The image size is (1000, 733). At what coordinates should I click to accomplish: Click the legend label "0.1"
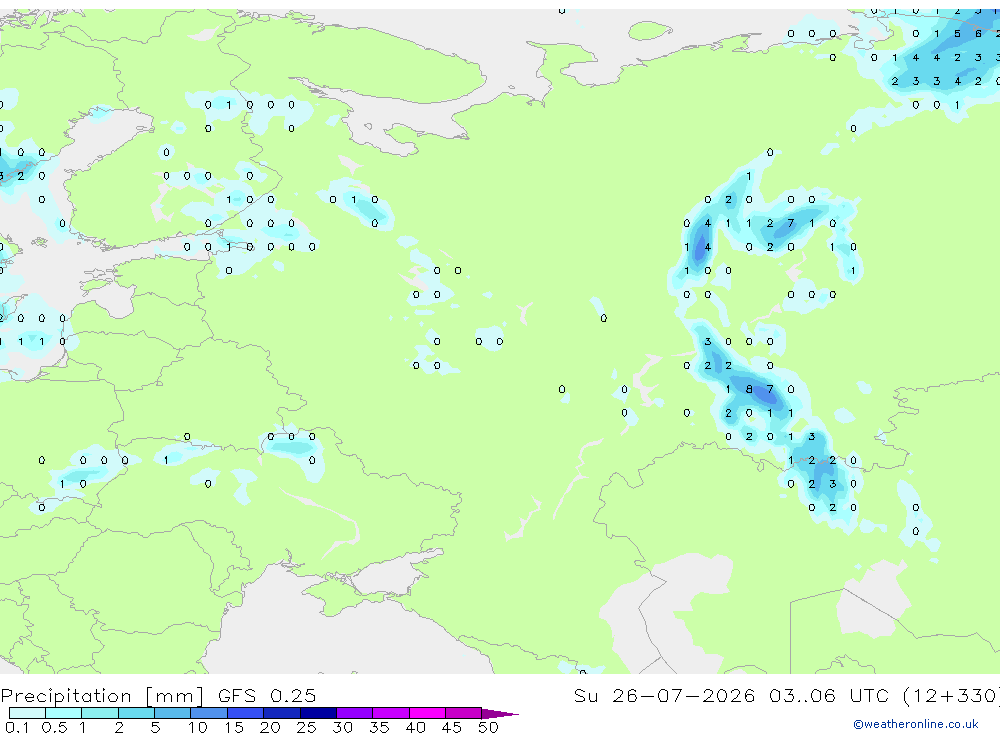coord(17,727)
